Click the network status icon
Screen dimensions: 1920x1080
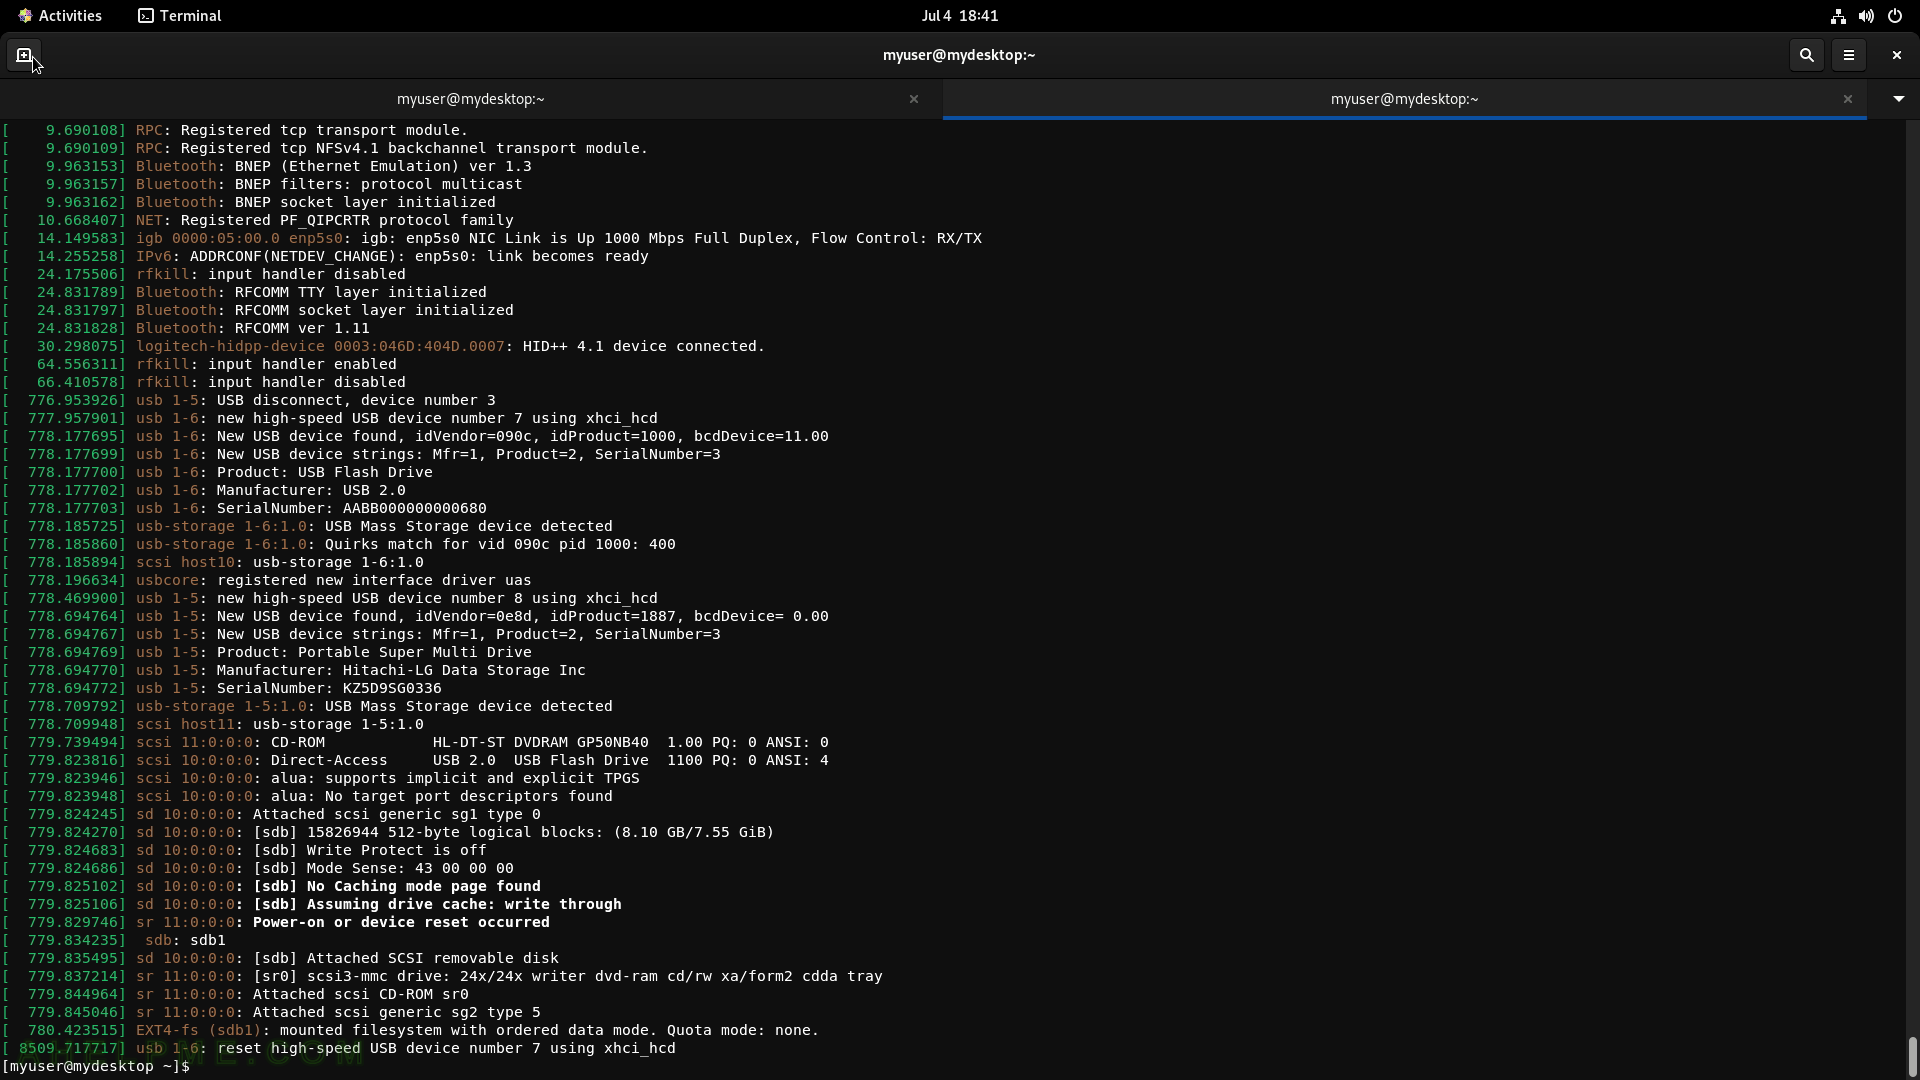[x=1837, y=16]
